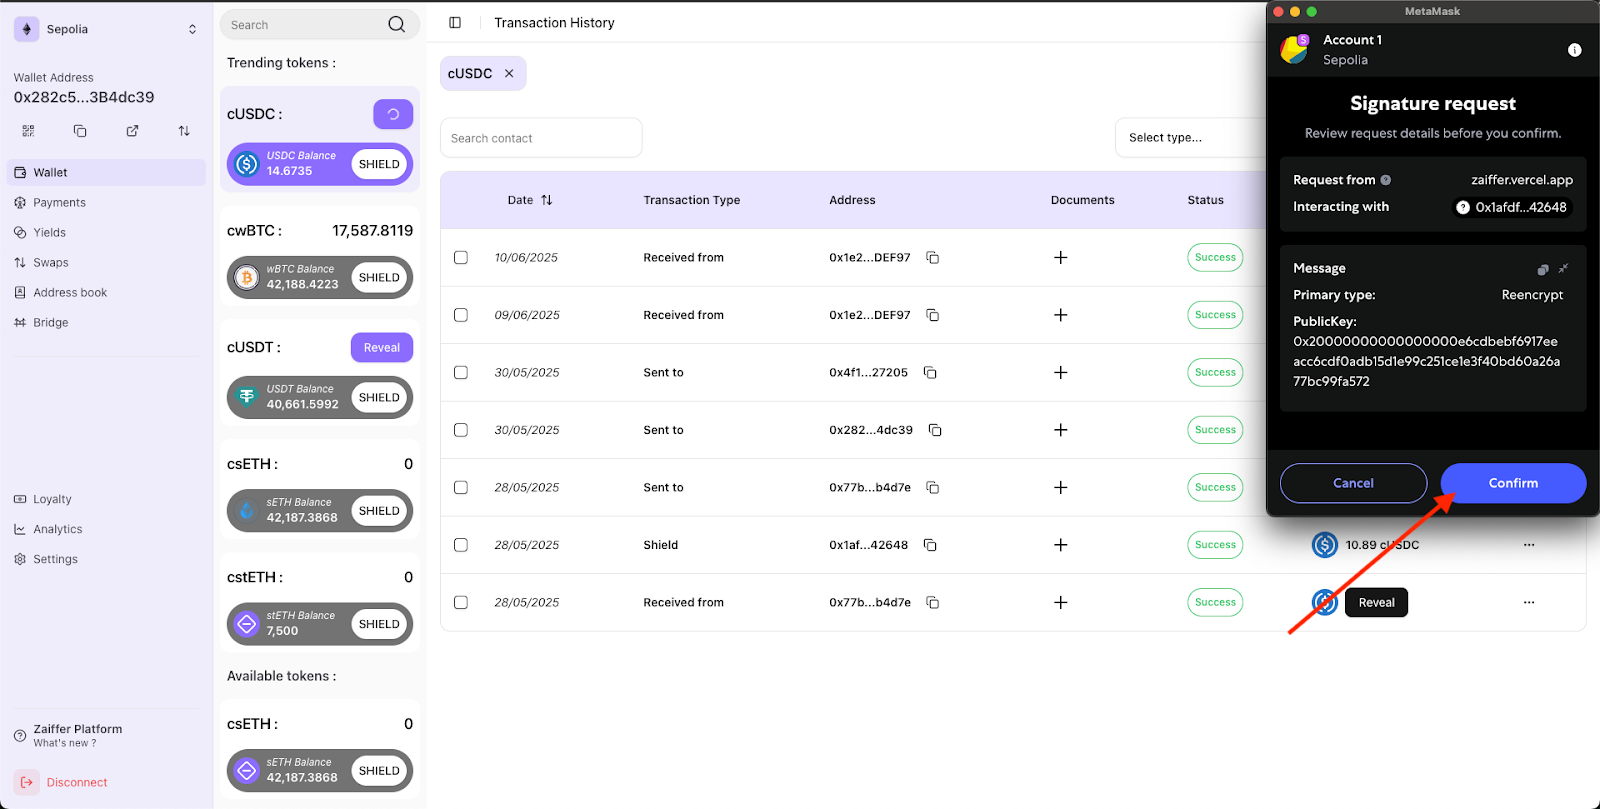Go to Payments
The width and height of the screenshot is (1600, 809).
(106, 203)
